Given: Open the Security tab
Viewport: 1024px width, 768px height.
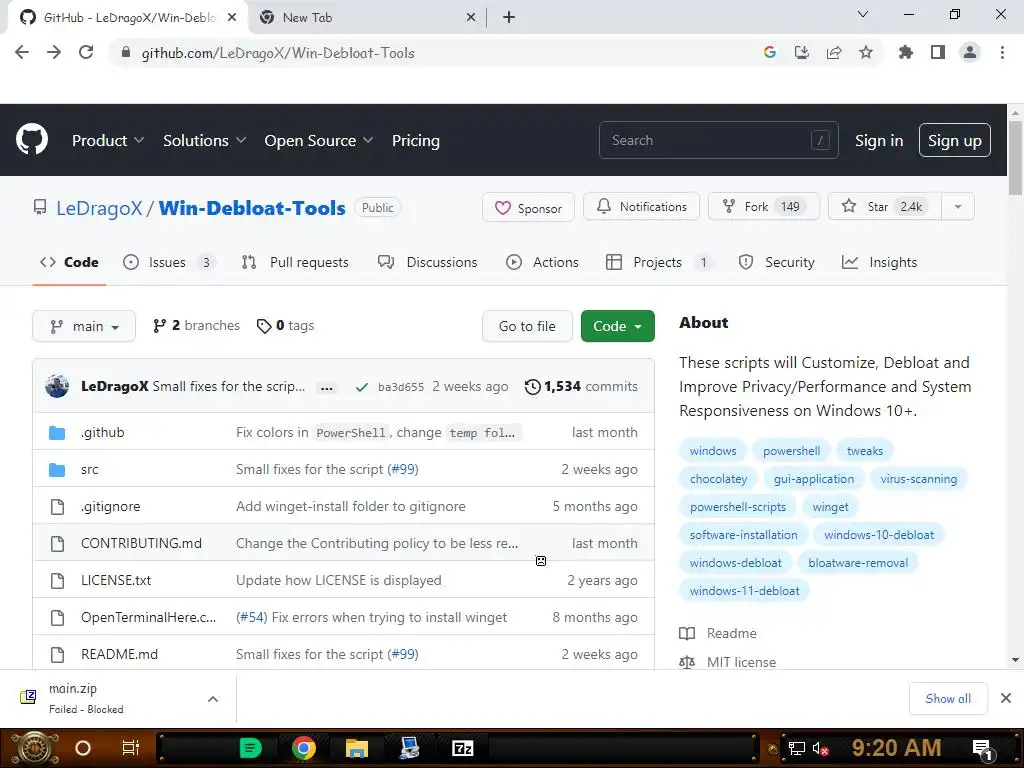Looking at the screenshot, I should point(776,263).
